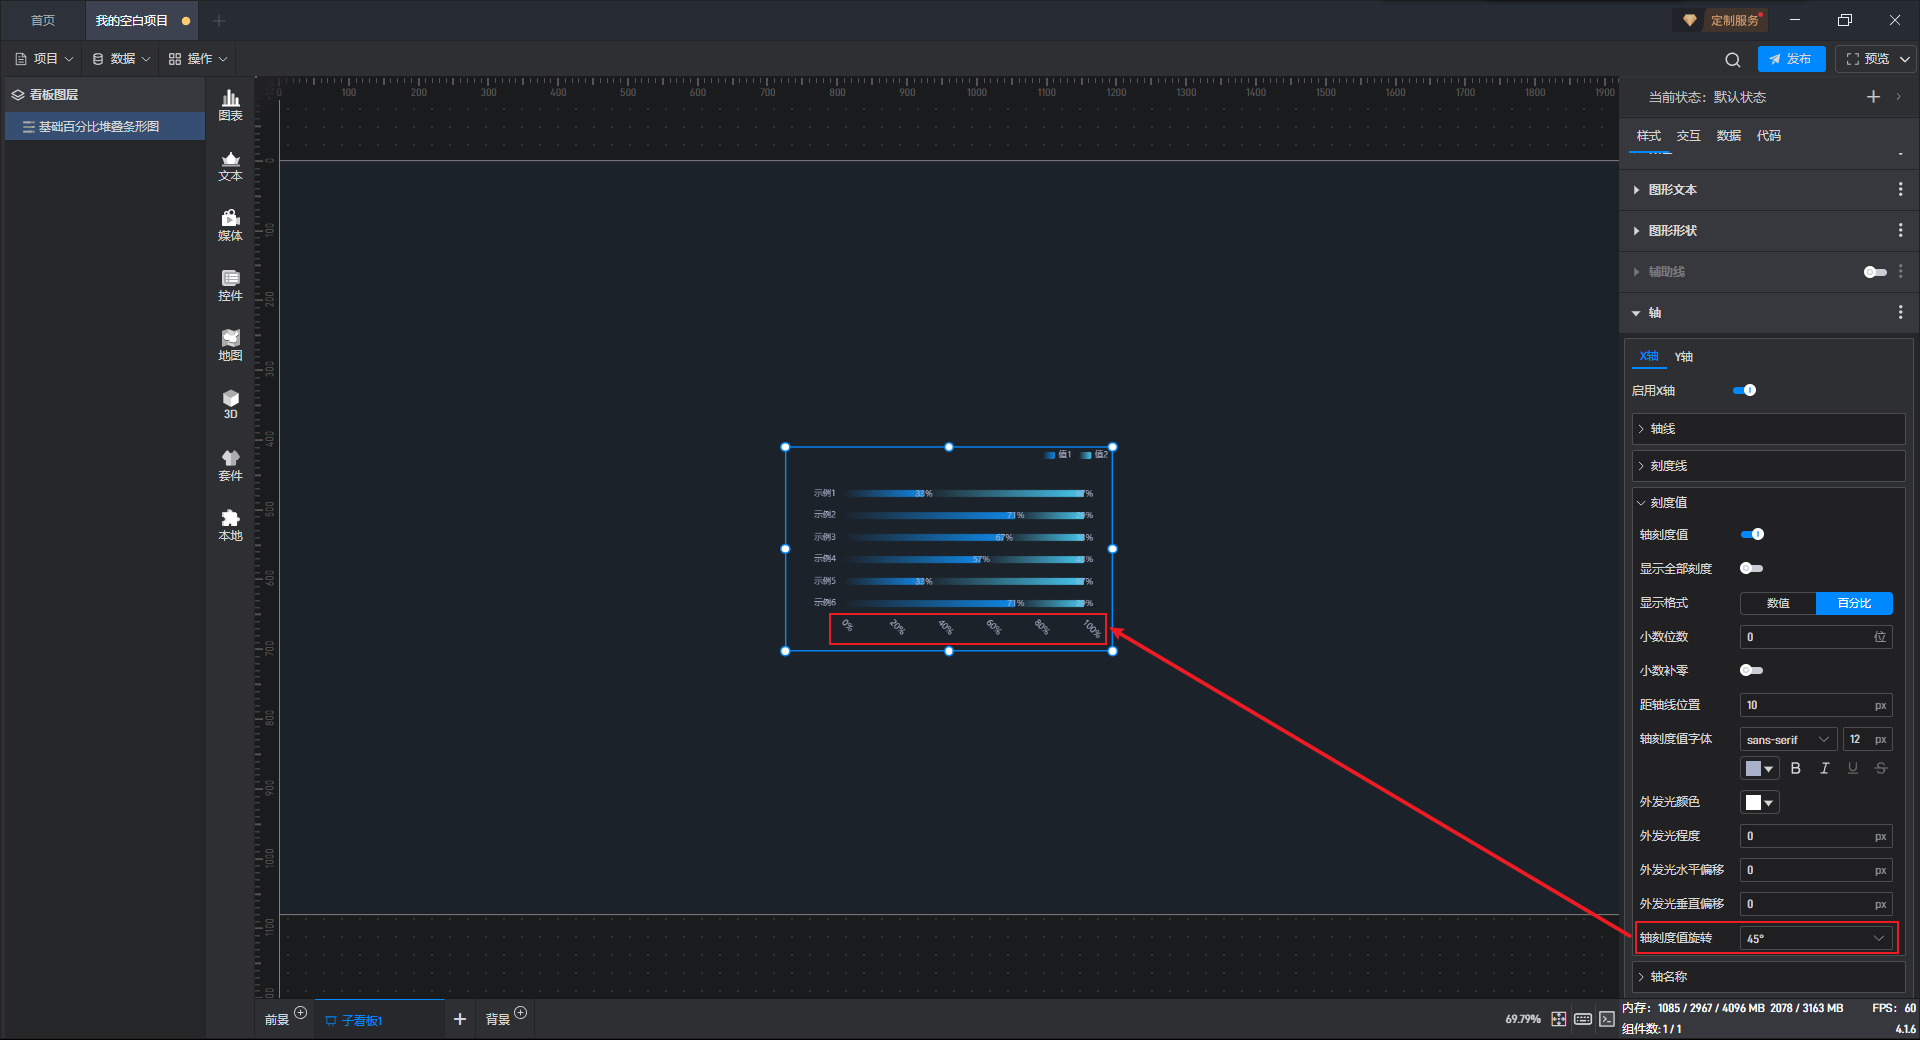This screenshot has height=1040, width=1920.
Task: Click the 外发光程度 input field
Action: point(1816,836)
